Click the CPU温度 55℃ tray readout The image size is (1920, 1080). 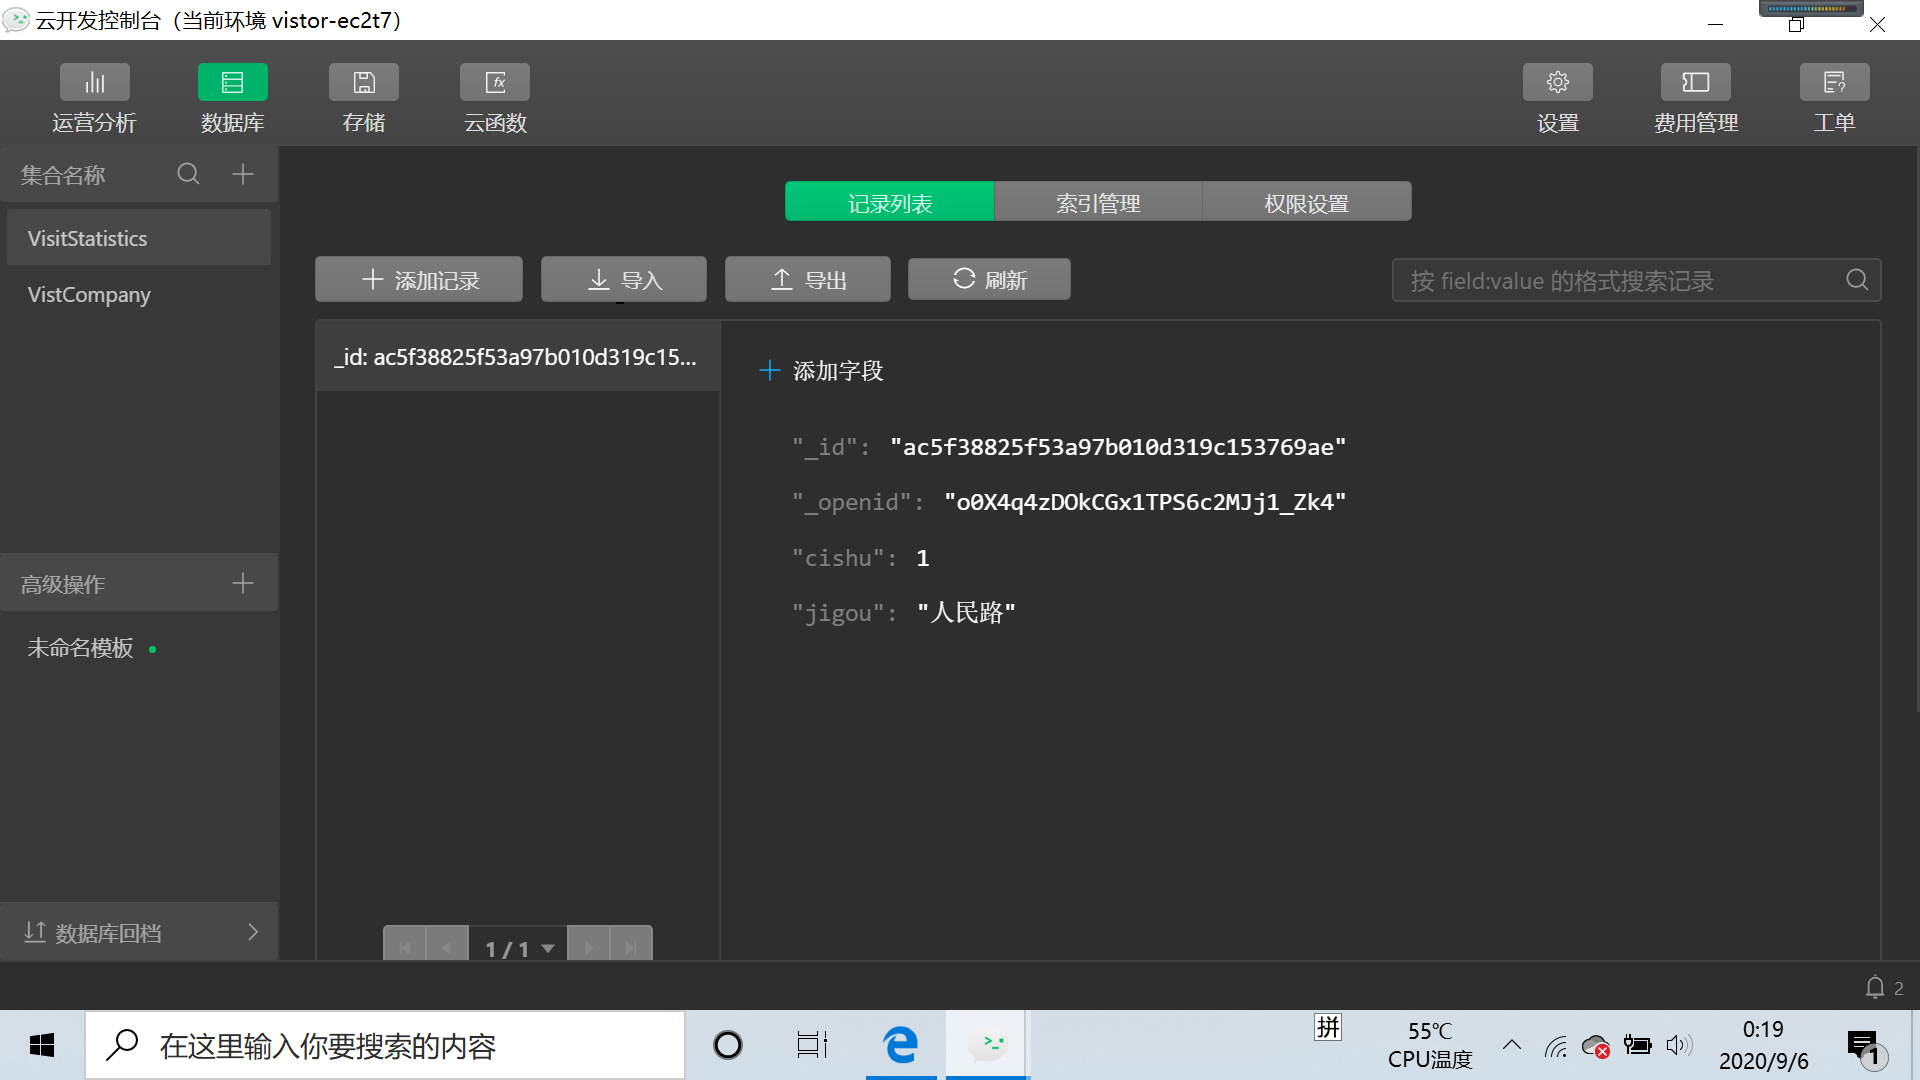[x=1430, y=1046]
